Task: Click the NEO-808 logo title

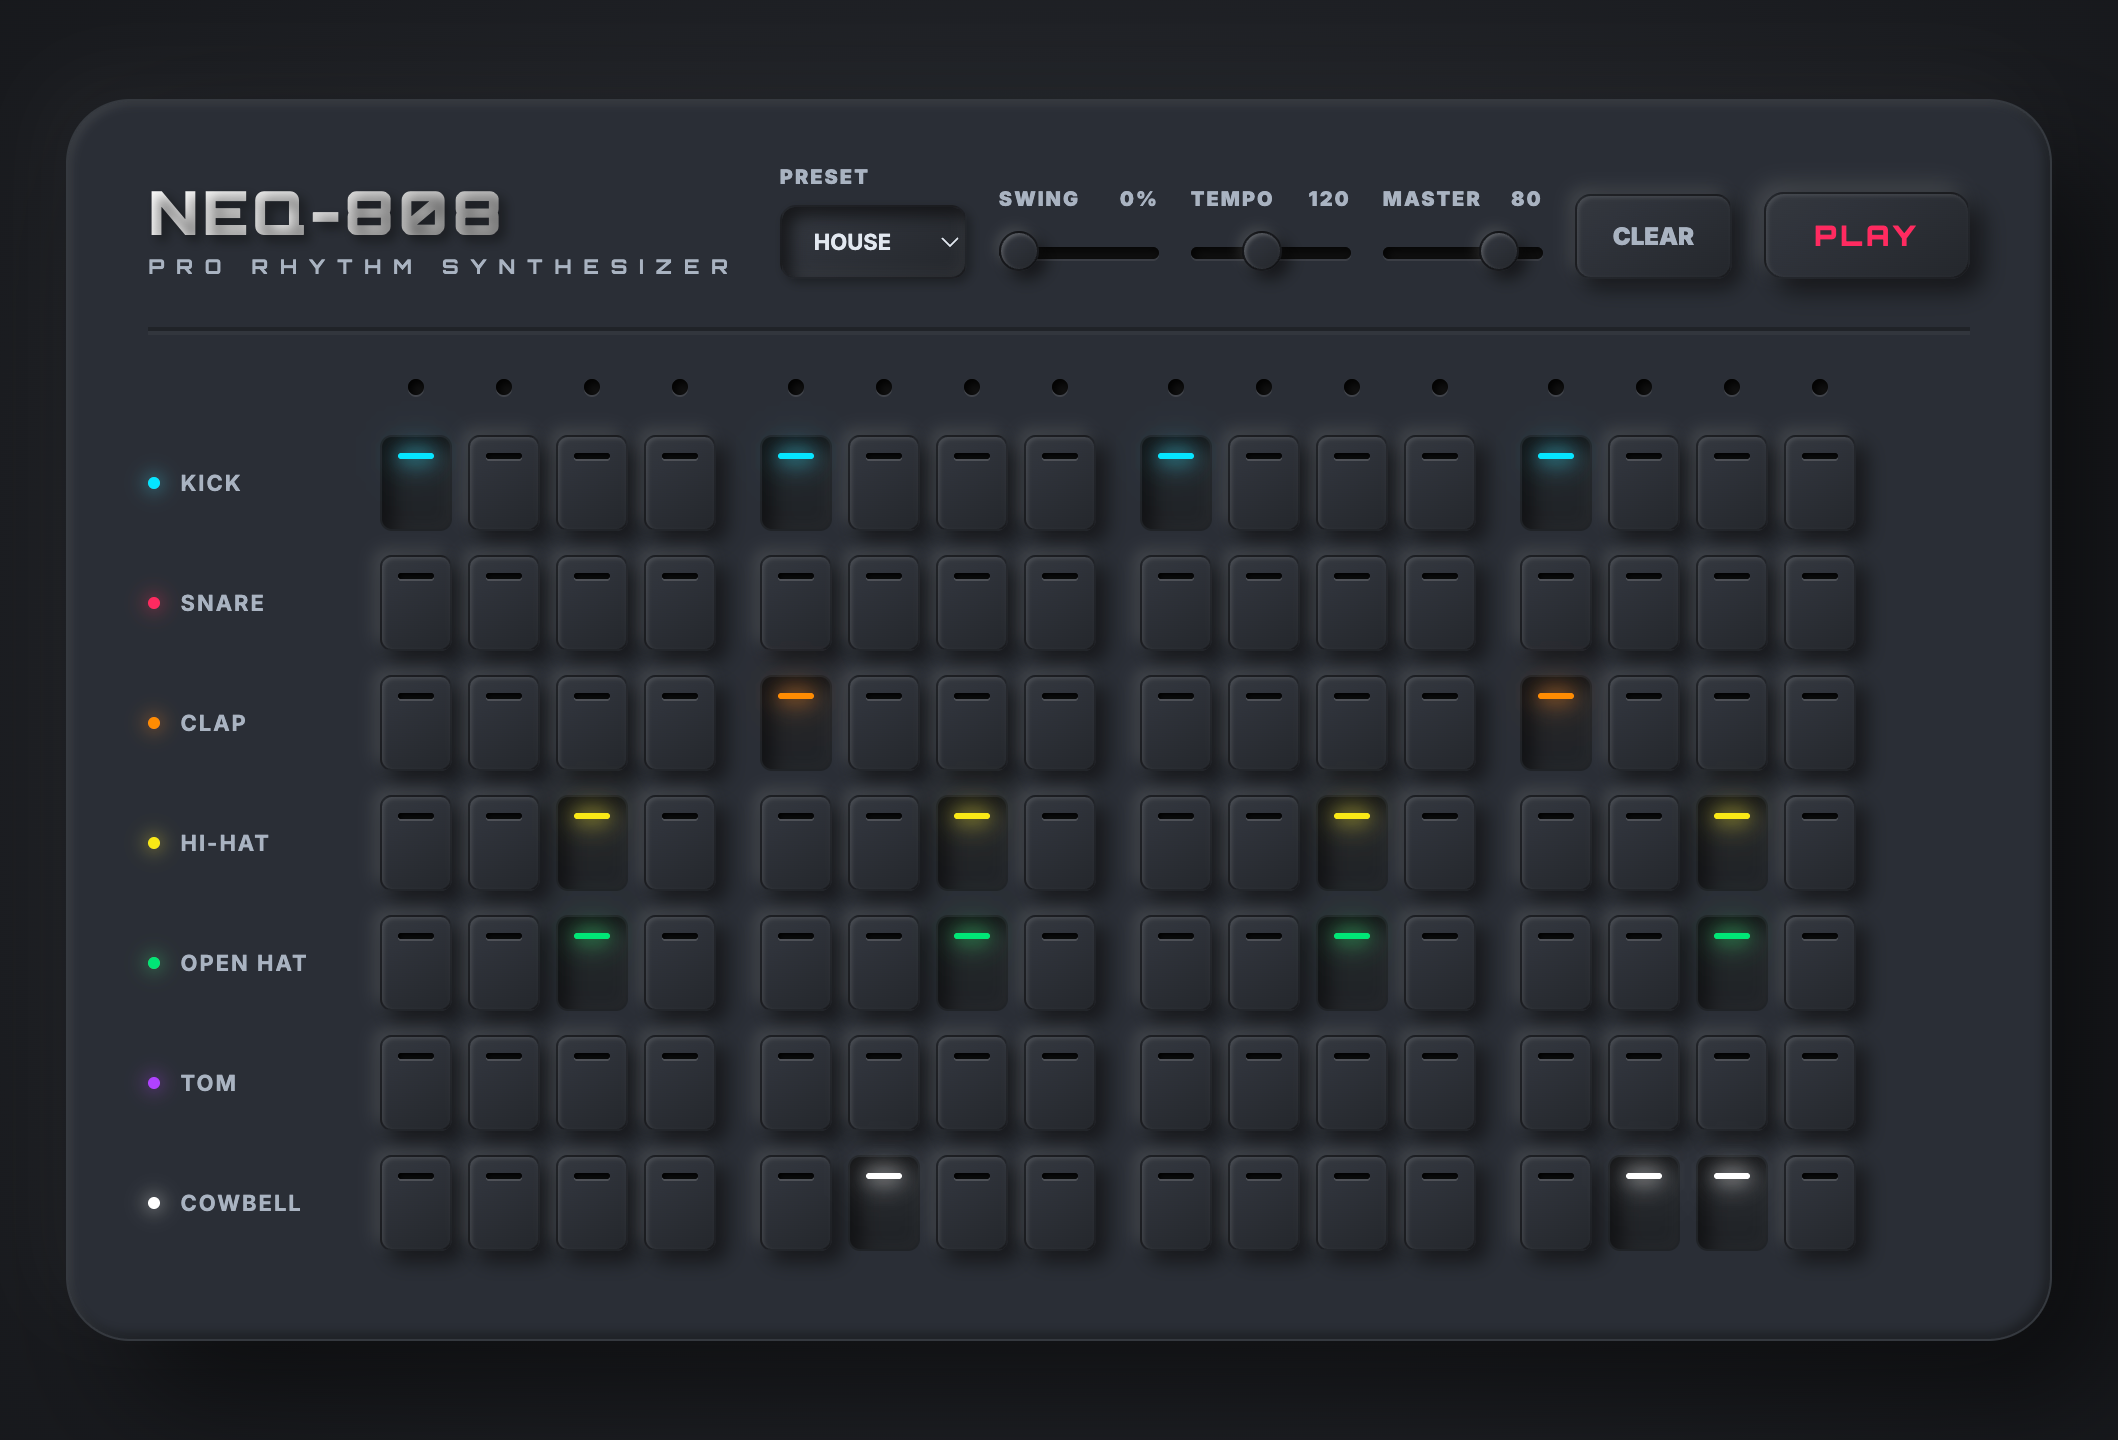Action: click(x=325, y=214)
